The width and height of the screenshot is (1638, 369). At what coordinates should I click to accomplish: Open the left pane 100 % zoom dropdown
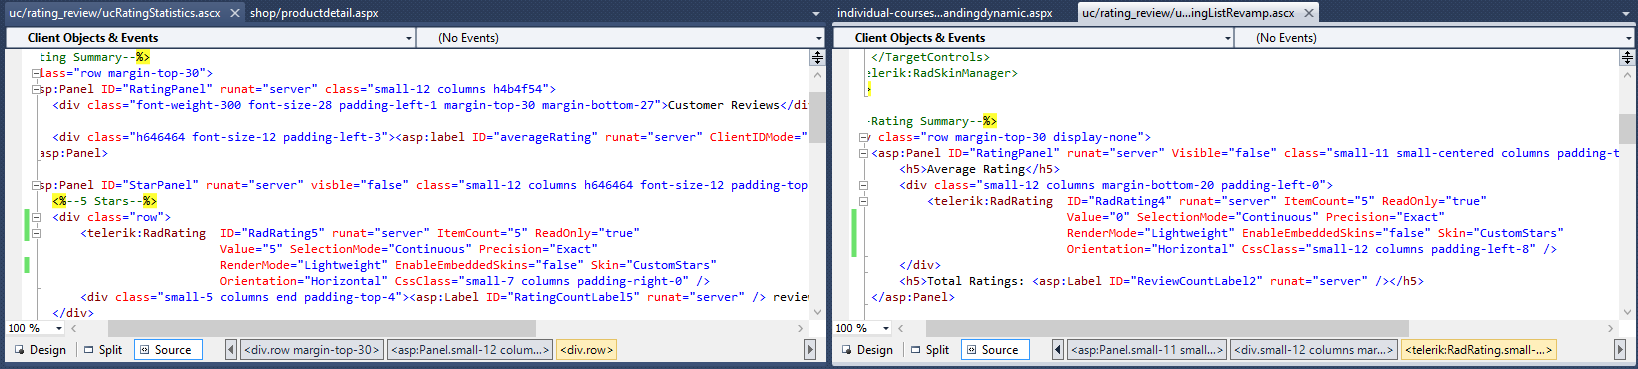(x=59, y=328)
